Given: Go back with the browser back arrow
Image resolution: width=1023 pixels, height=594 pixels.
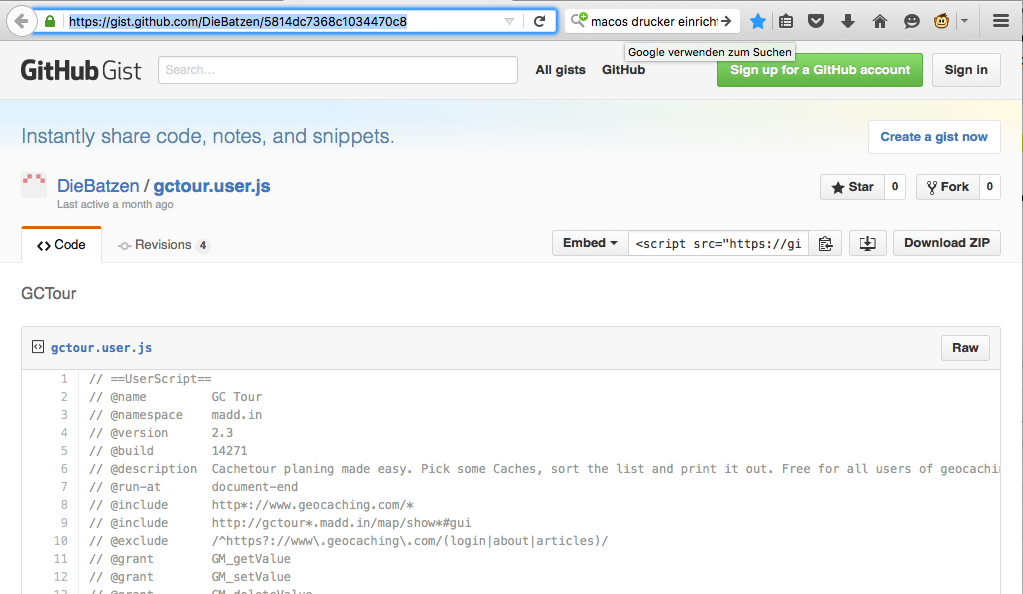Looking at the screenshot, I should click(21, 21).
